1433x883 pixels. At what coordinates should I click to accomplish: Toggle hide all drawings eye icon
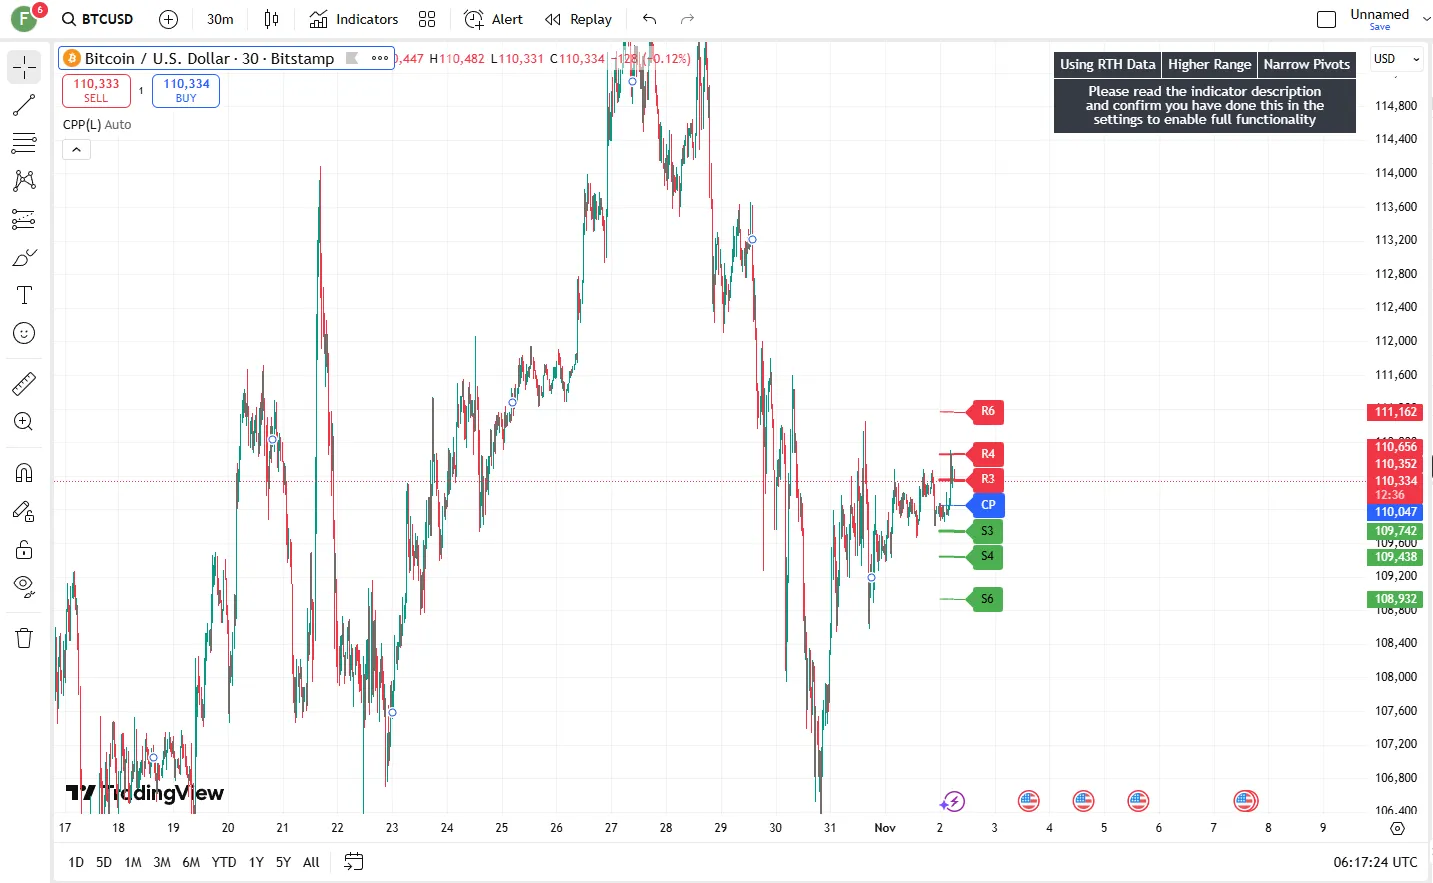pos(24,585)
